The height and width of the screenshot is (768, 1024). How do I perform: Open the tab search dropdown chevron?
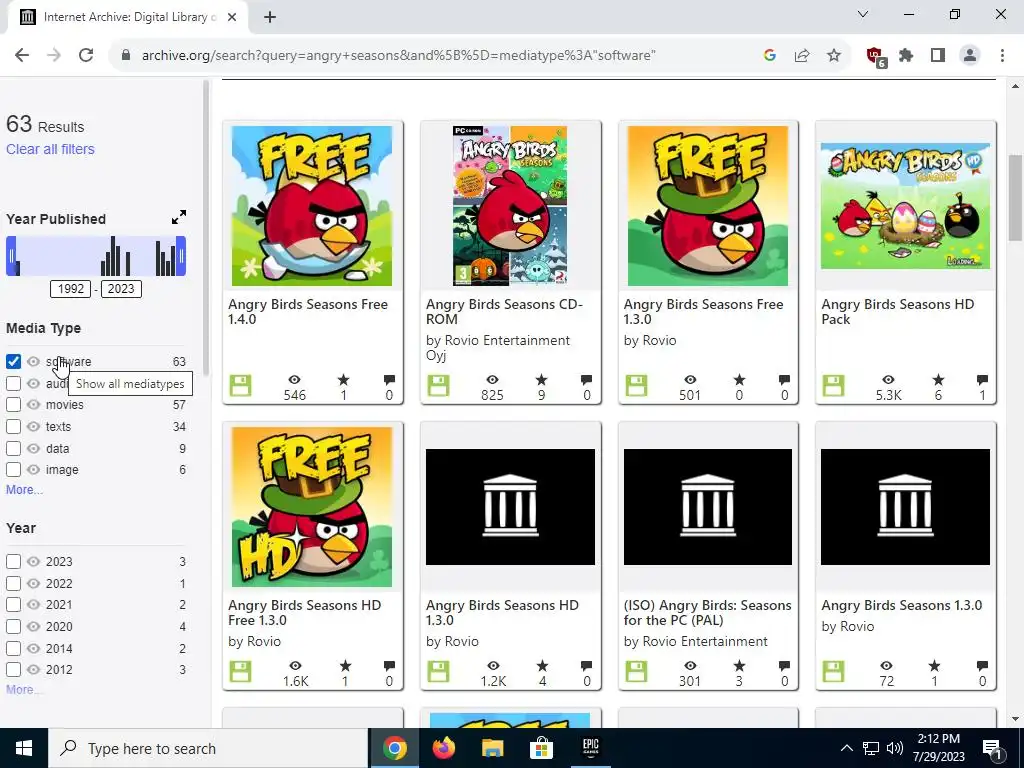pyautogui.click(x=863, y=14)
